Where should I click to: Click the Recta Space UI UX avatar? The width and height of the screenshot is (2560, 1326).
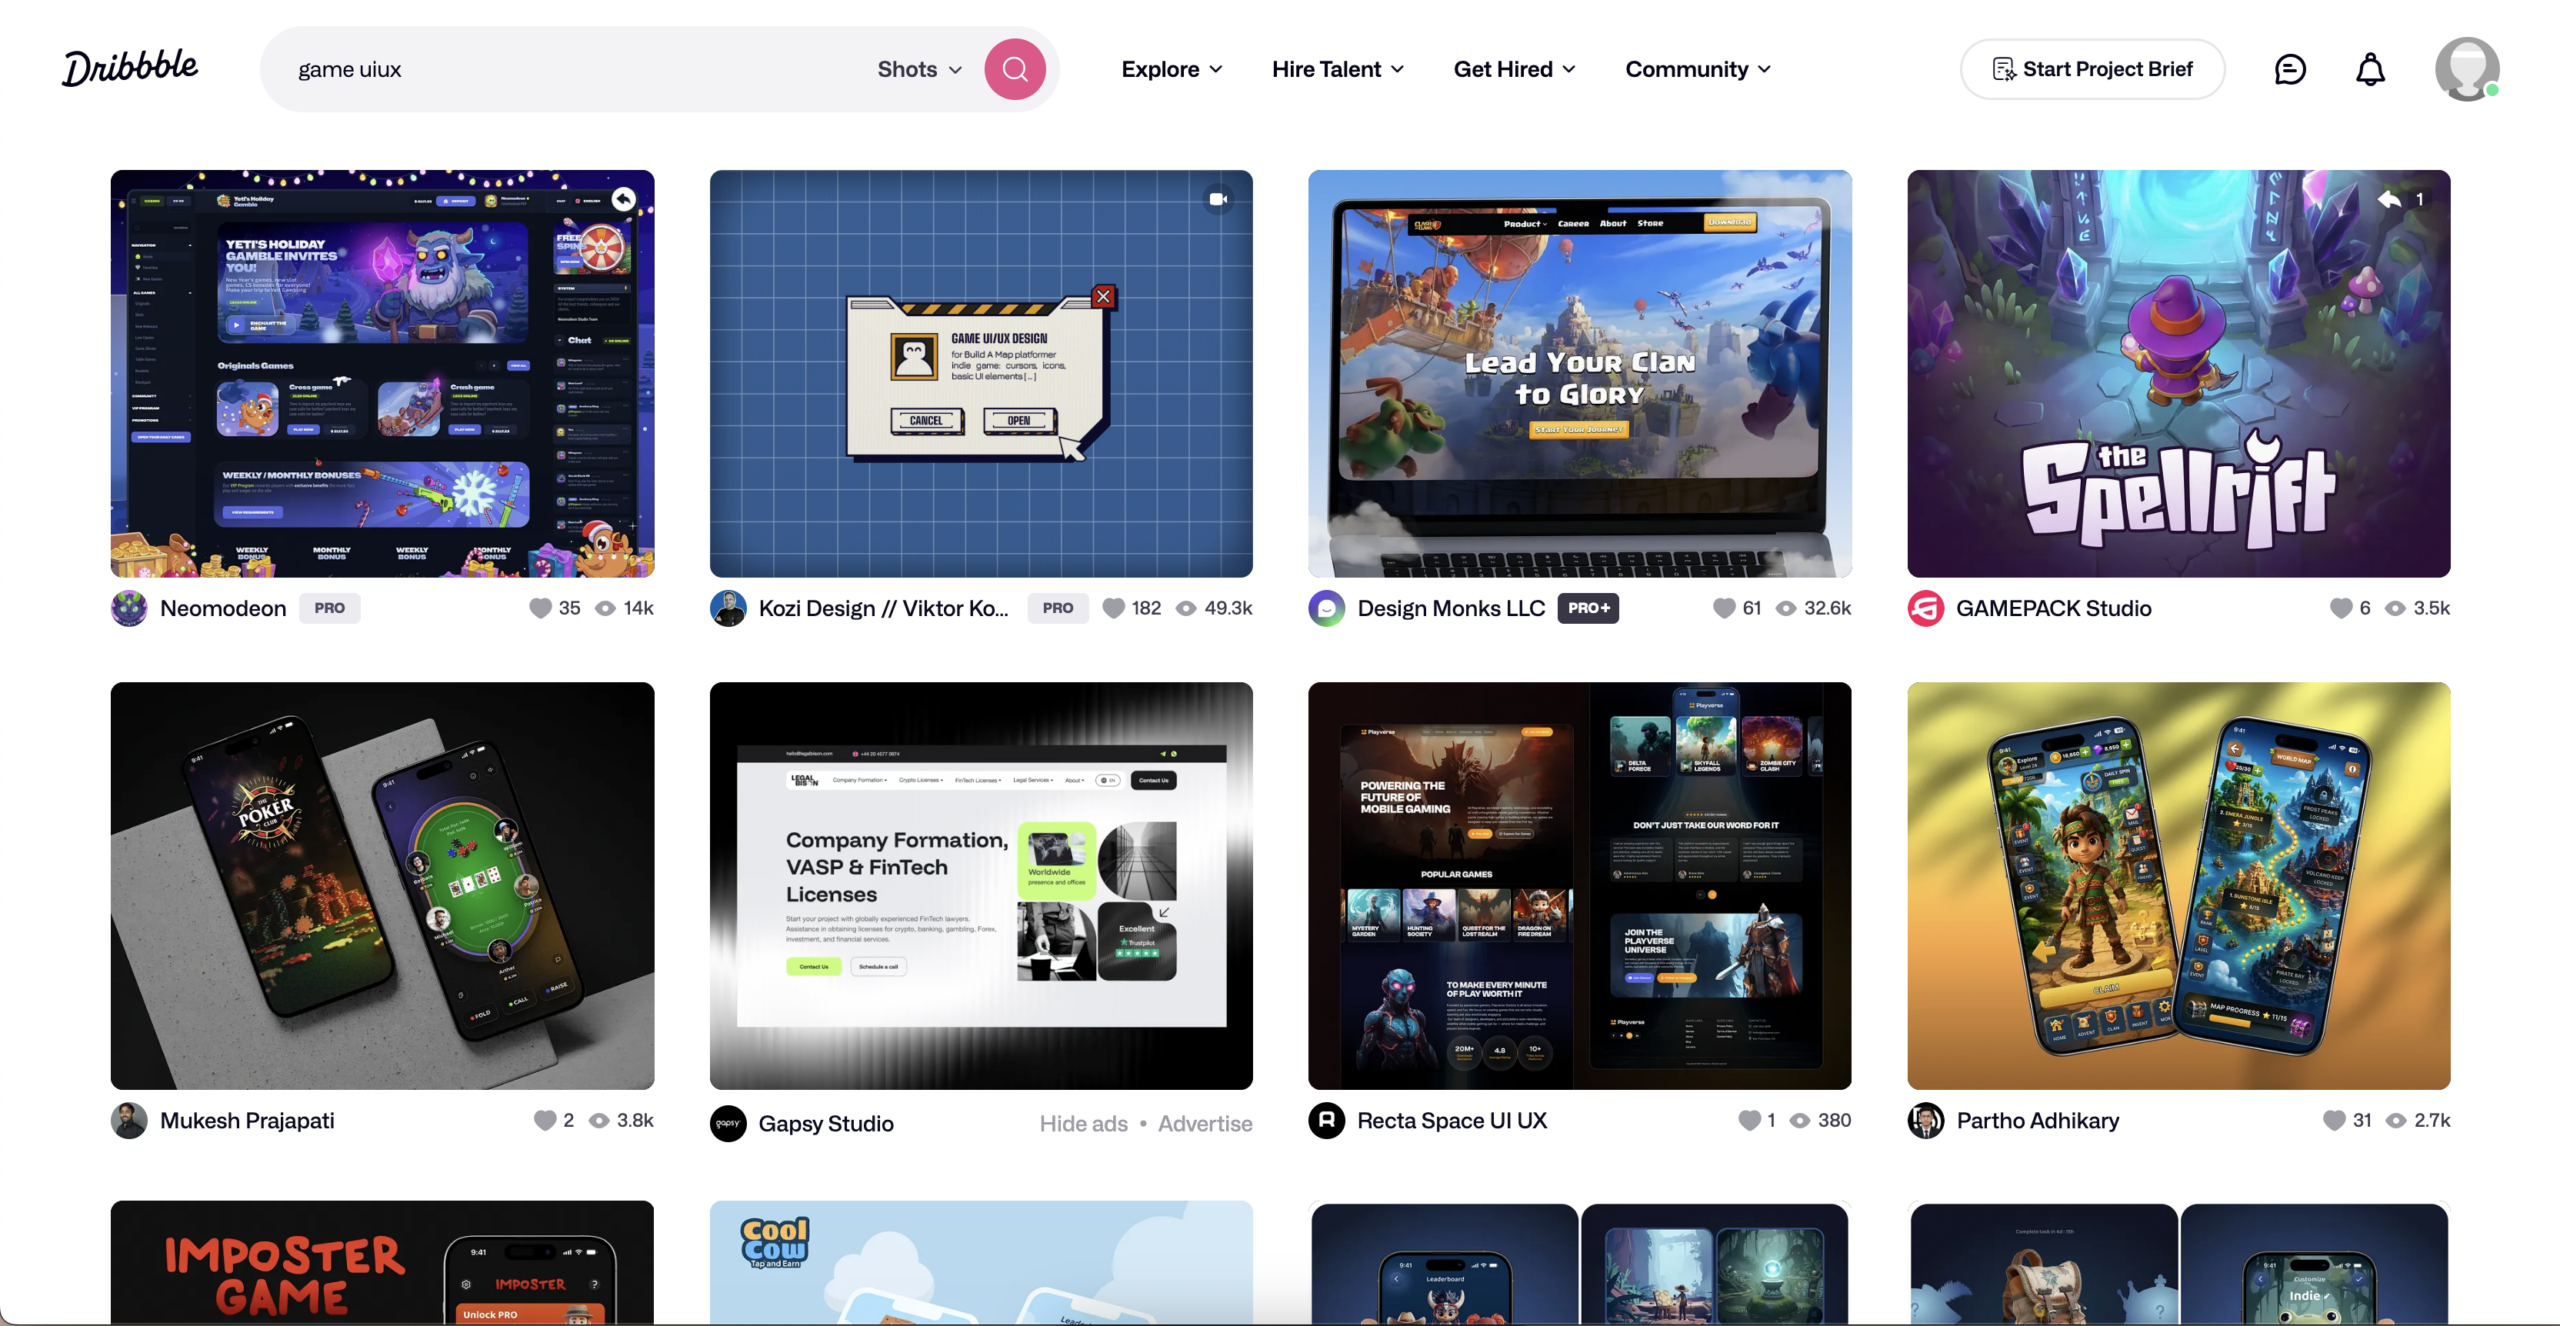[1327, 1121]
